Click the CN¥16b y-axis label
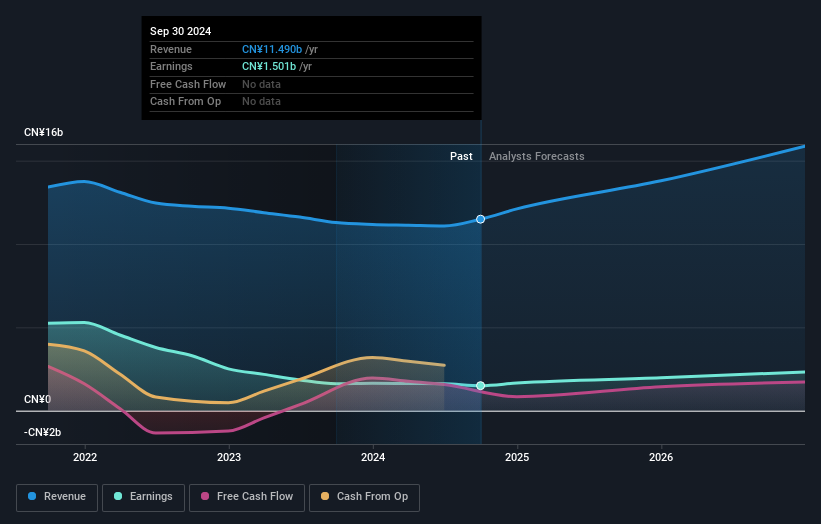821x524 pixels. (43, 132)
